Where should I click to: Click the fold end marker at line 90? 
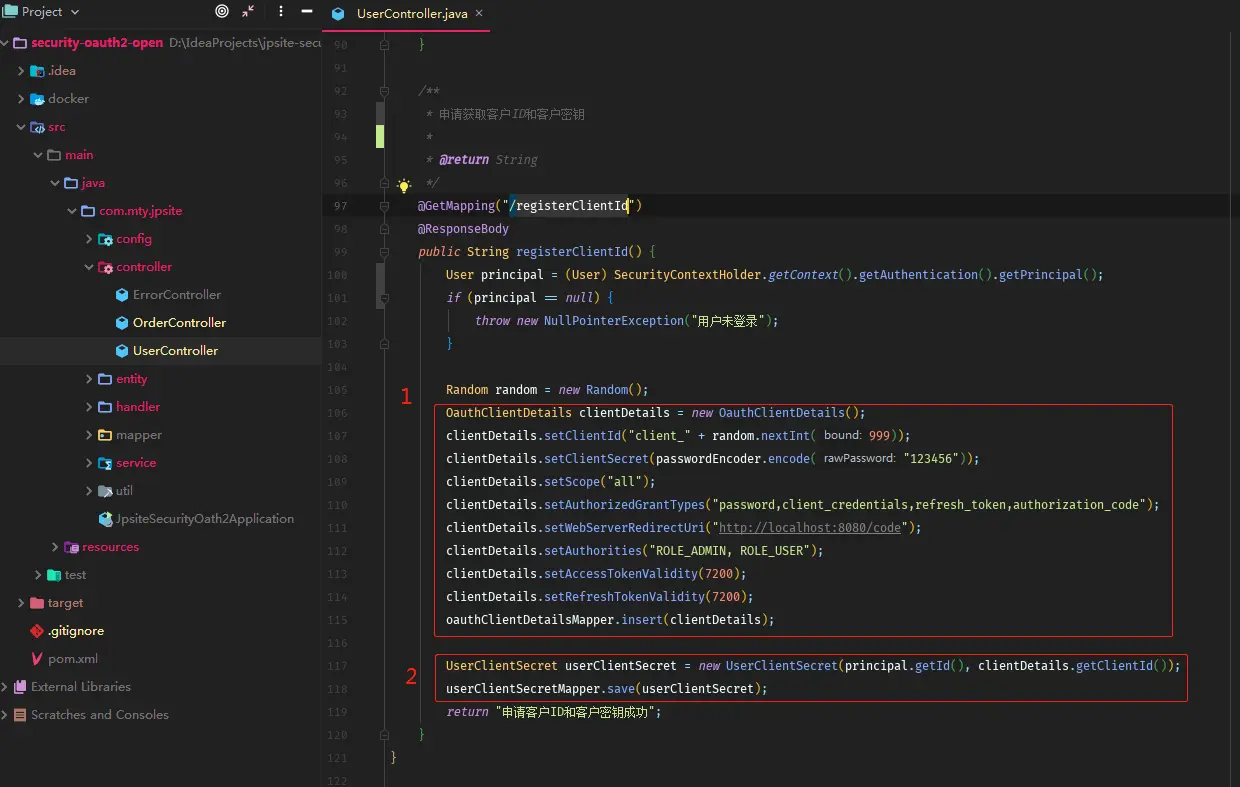(384, 45)
